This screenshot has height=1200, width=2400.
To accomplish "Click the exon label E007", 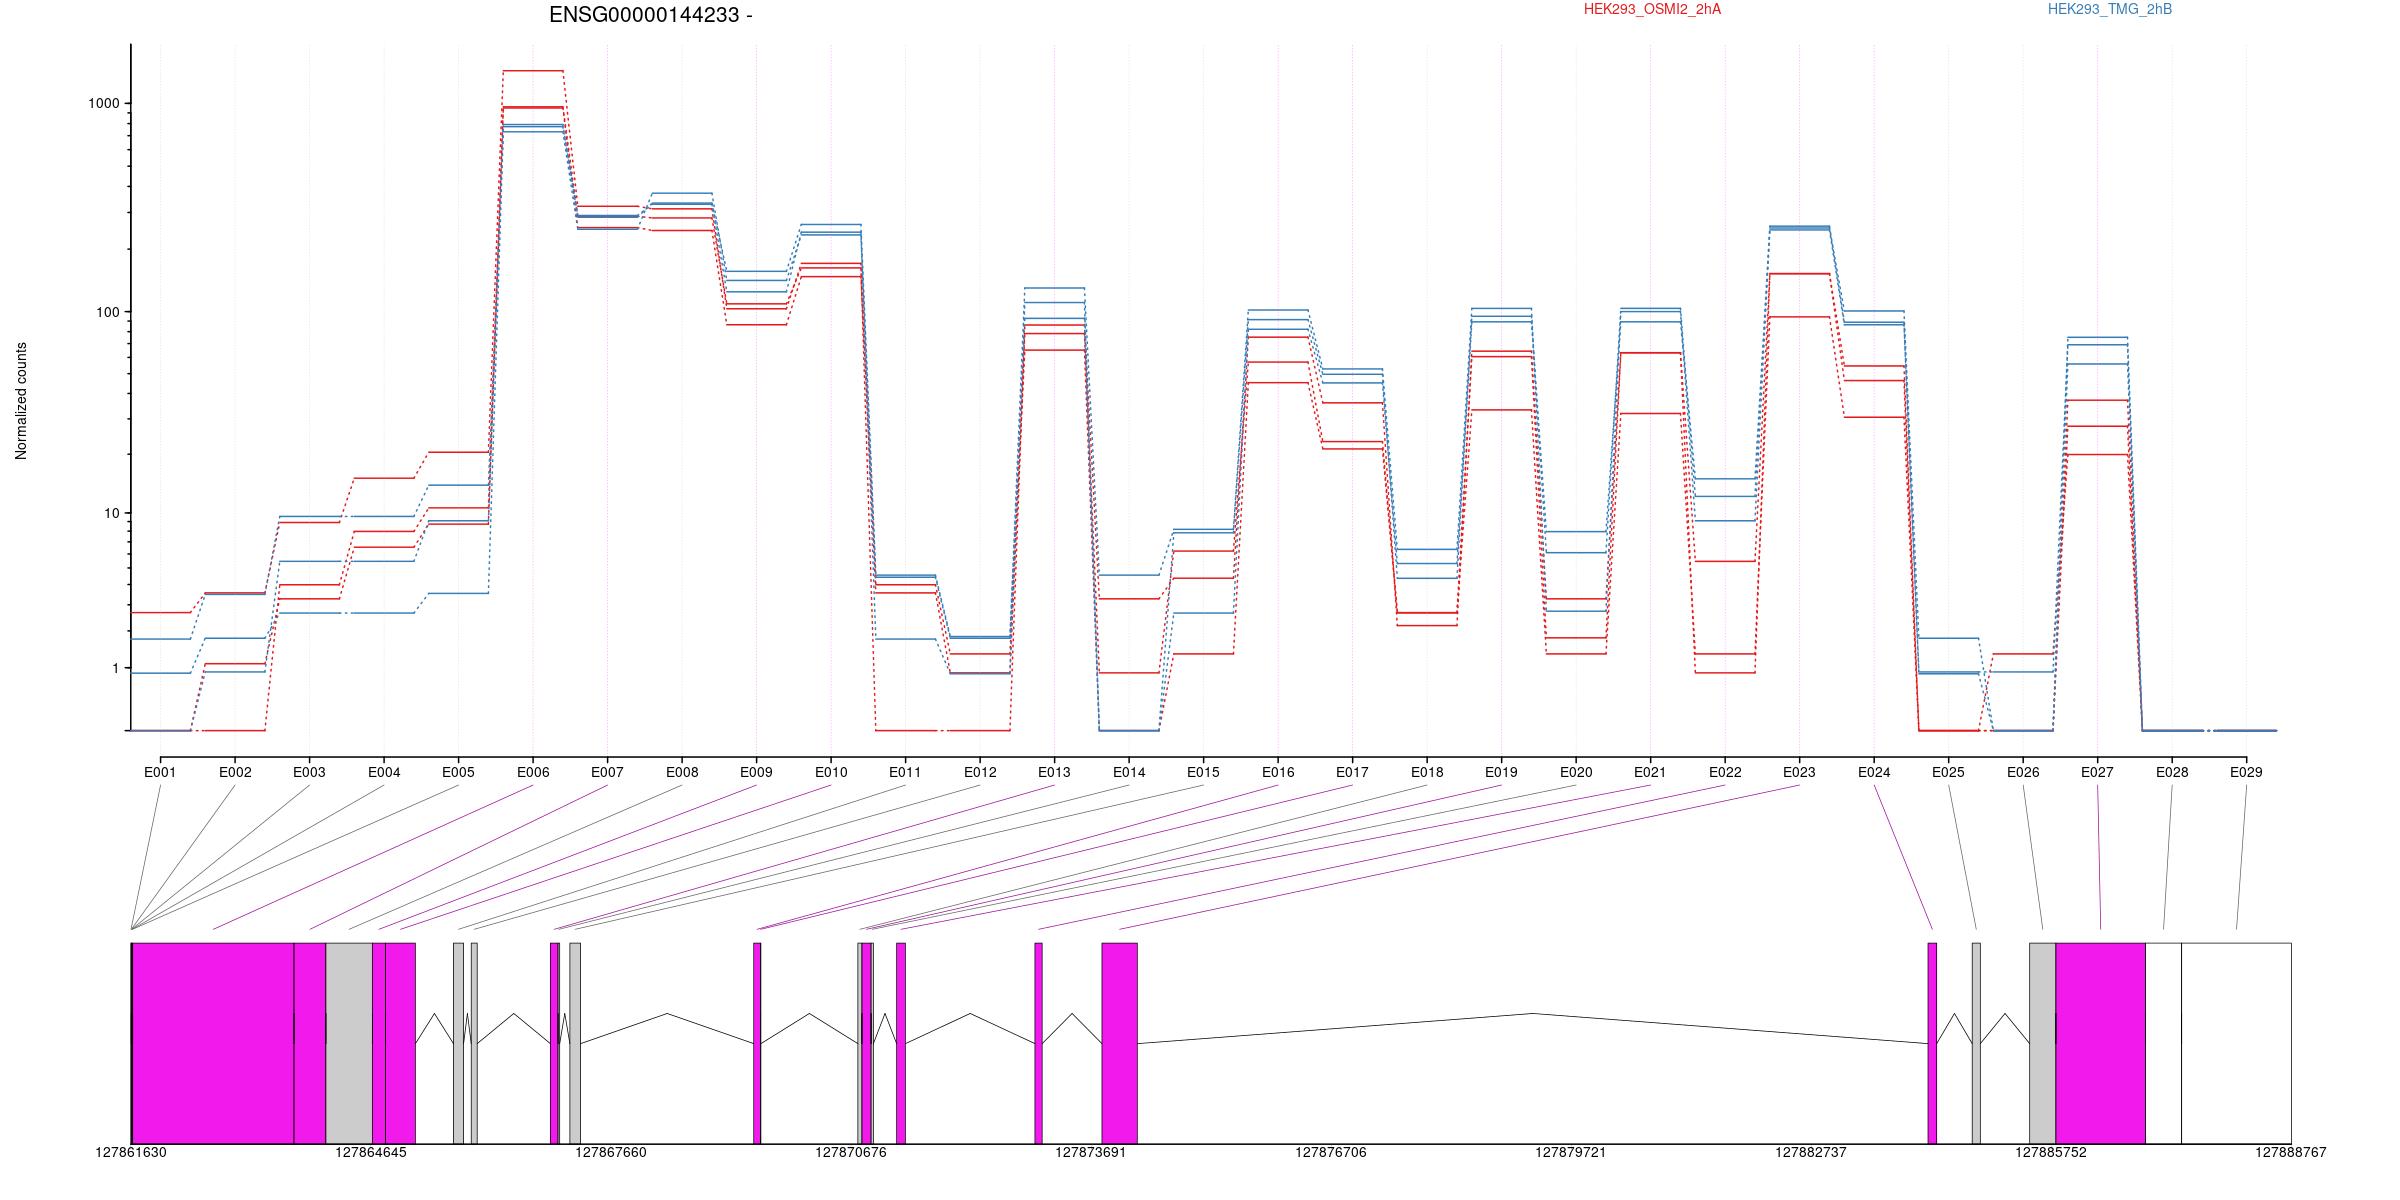I will (607, 772).
